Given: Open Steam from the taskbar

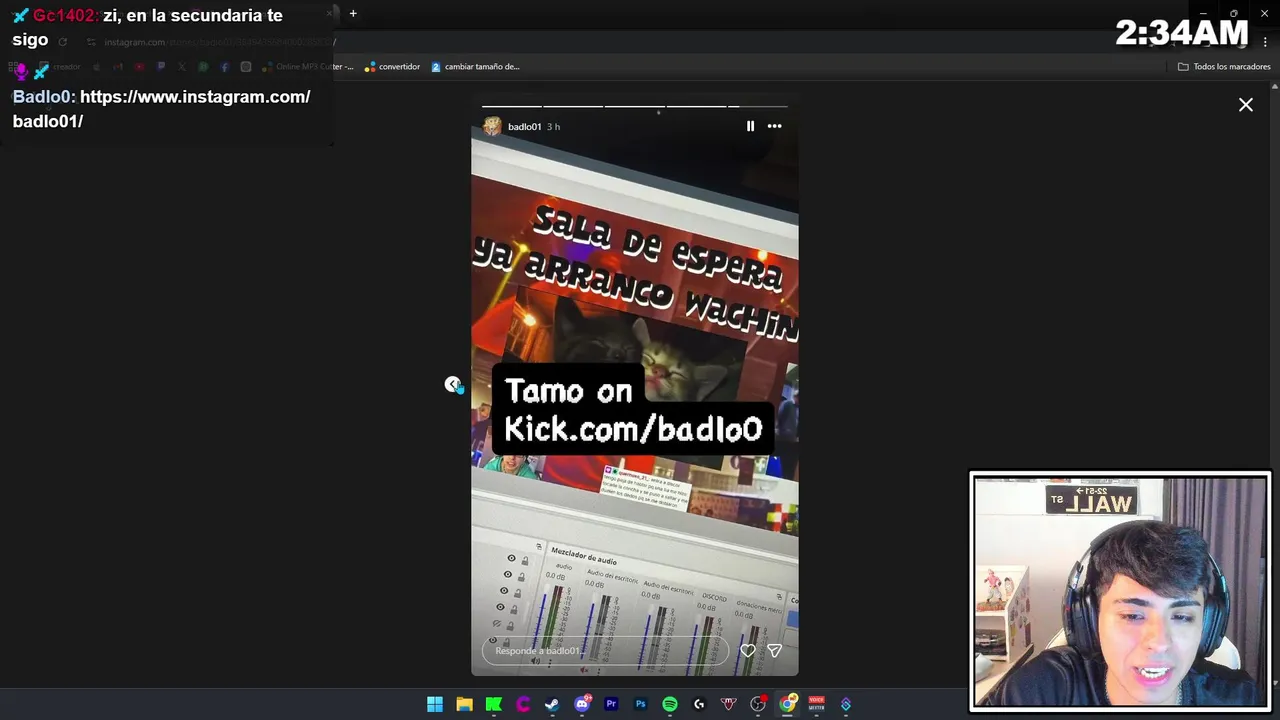Looking at the screenshot, I should [x=552, y=704].
